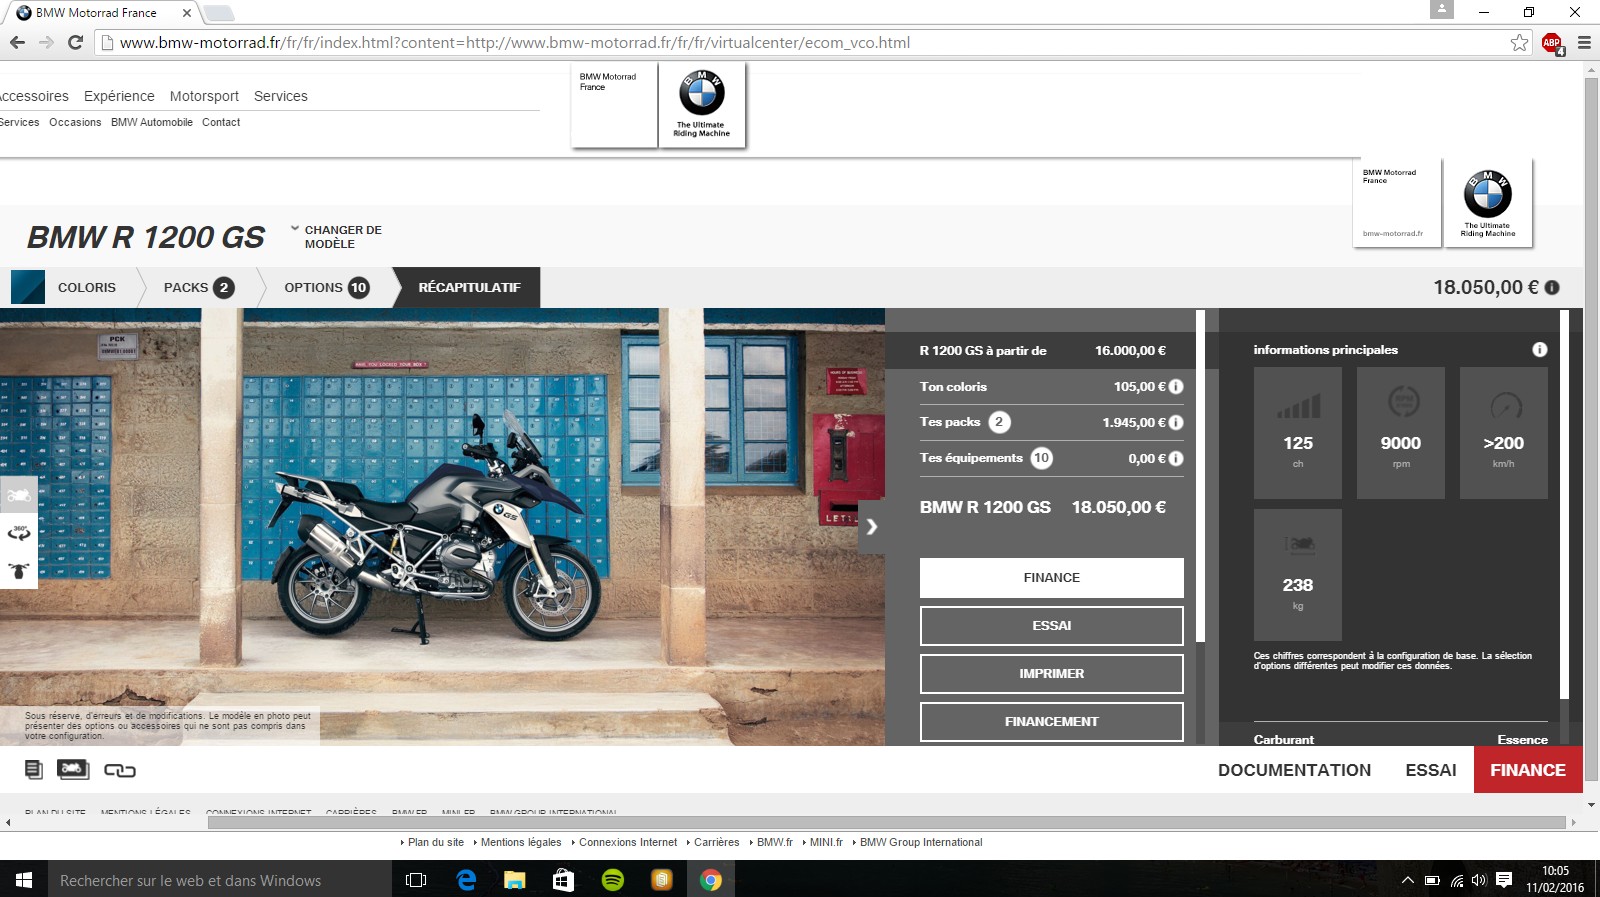
Task: Open the motorcycle gallery images icon
Action: (x=73, y=769)
